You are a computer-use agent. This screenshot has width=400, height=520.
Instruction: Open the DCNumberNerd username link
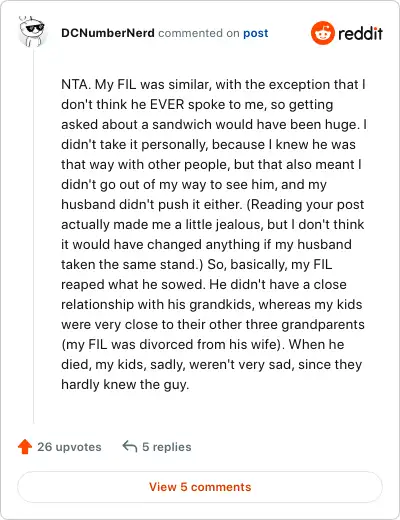108,33
